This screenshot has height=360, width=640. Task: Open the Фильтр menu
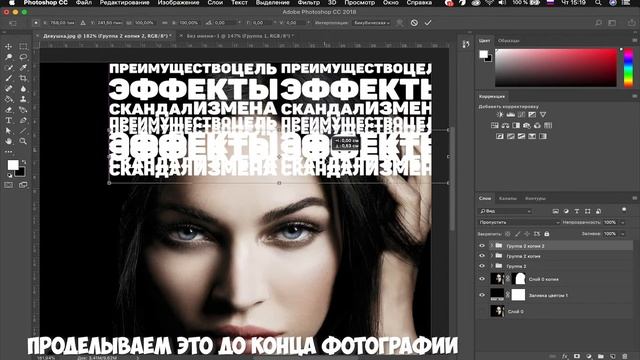pyautogui.click(x=309, y=2)
